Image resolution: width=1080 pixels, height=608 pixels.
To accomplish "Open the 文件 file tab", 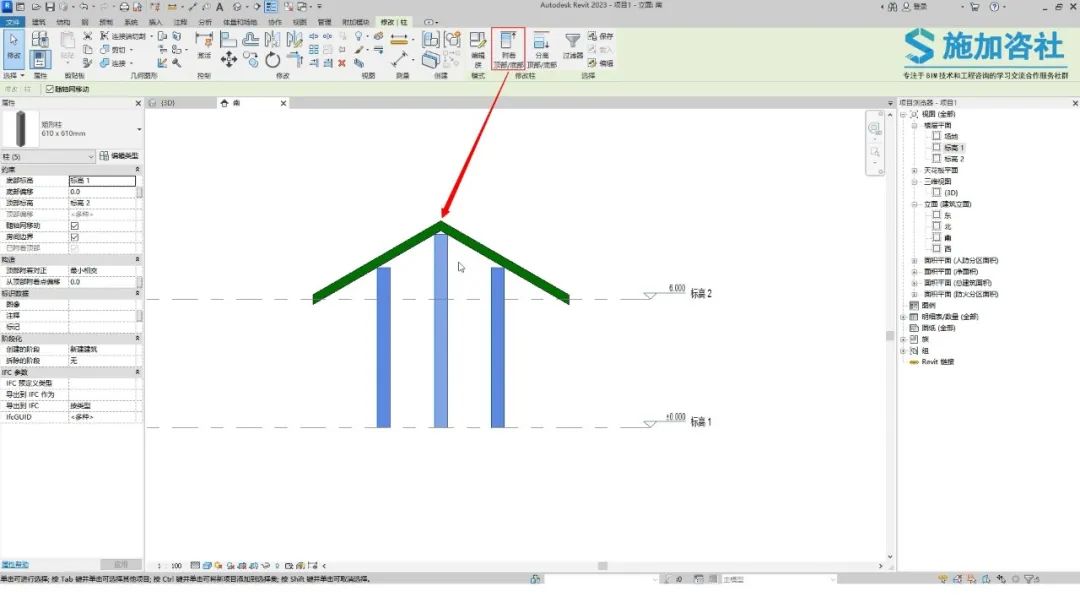I will click(x=12, y=22).
